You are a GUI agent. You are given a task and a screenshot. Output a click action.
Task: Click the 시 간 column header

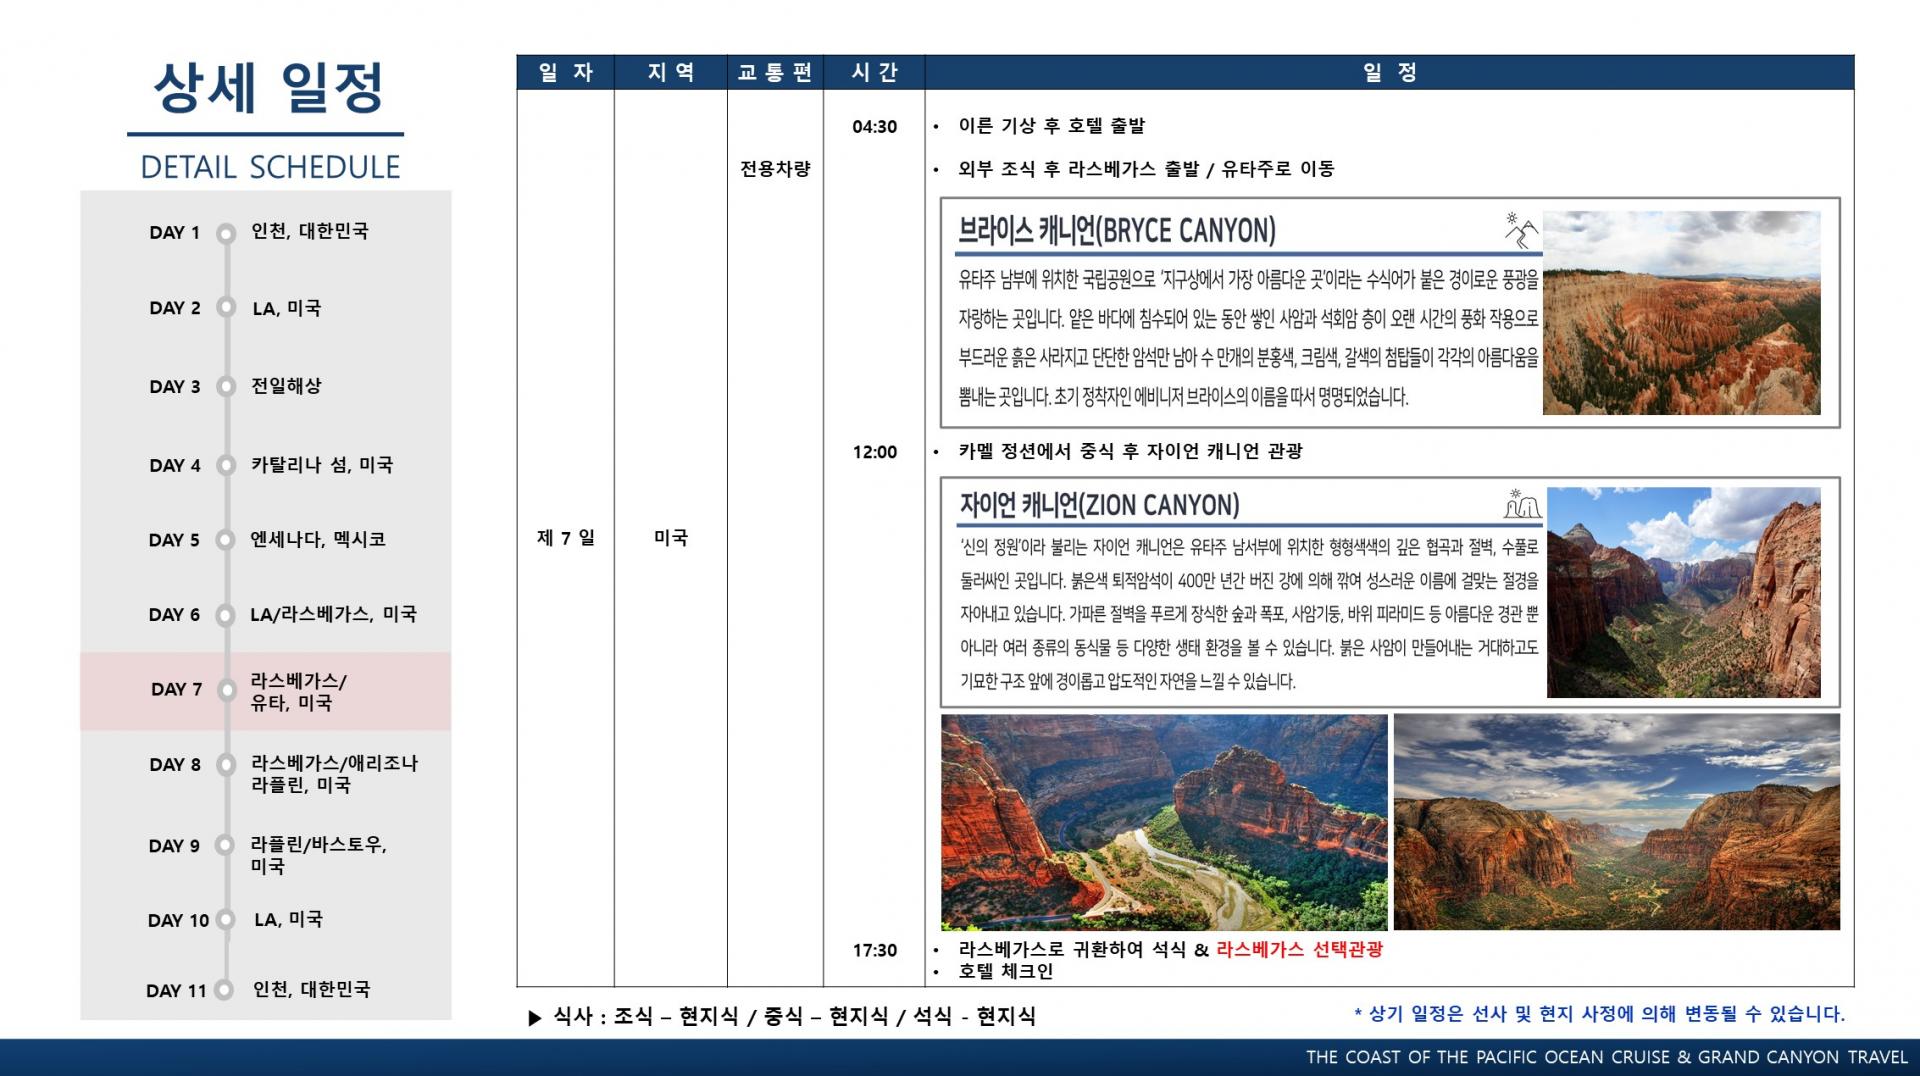(x=874, y=72)
